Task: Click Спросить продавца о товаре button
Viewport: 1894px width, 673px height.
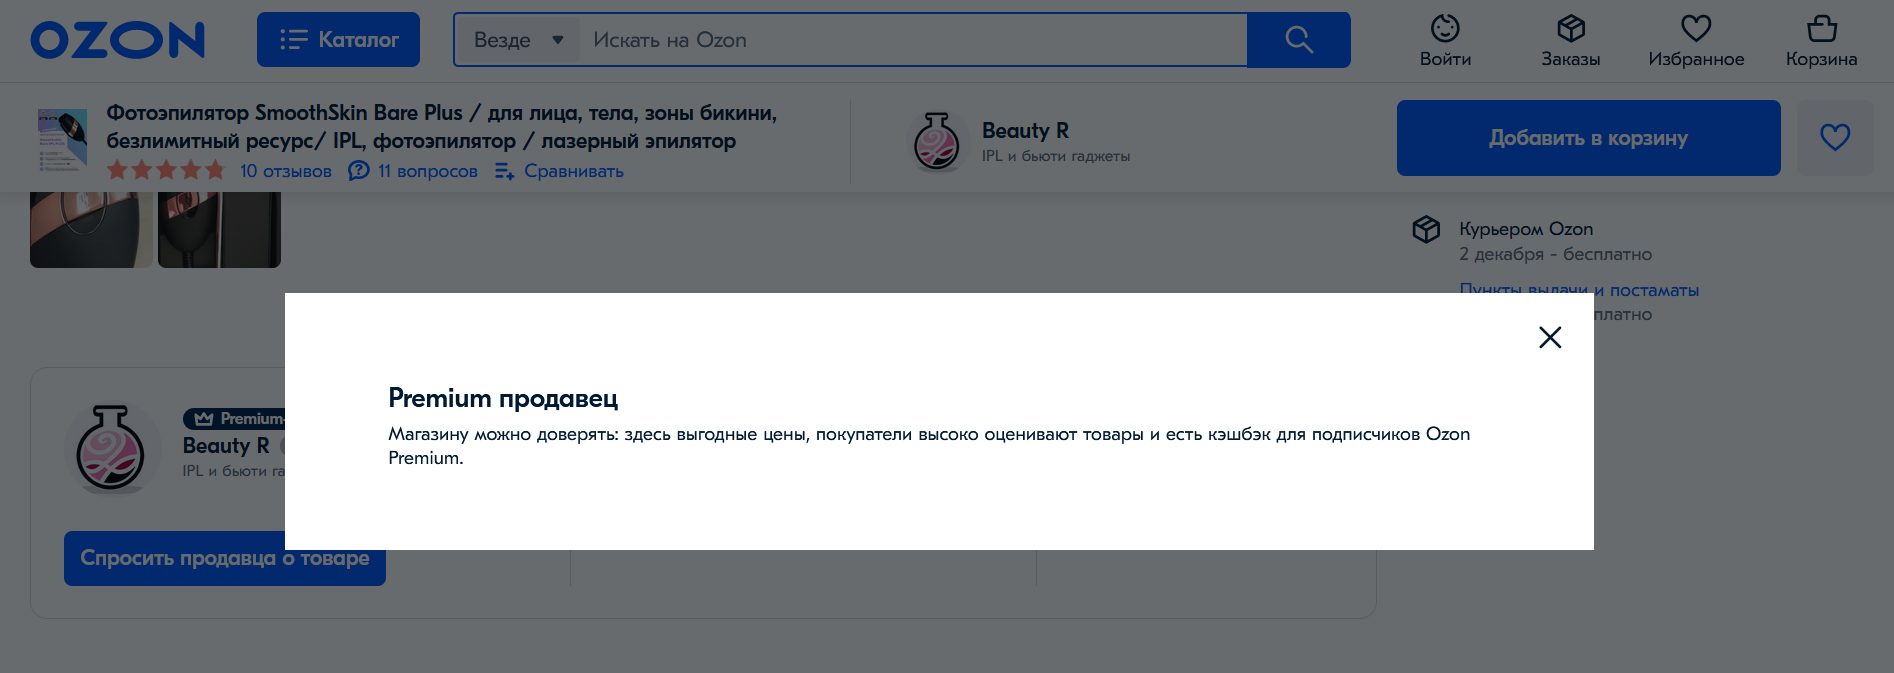Action: click(225, 558)
